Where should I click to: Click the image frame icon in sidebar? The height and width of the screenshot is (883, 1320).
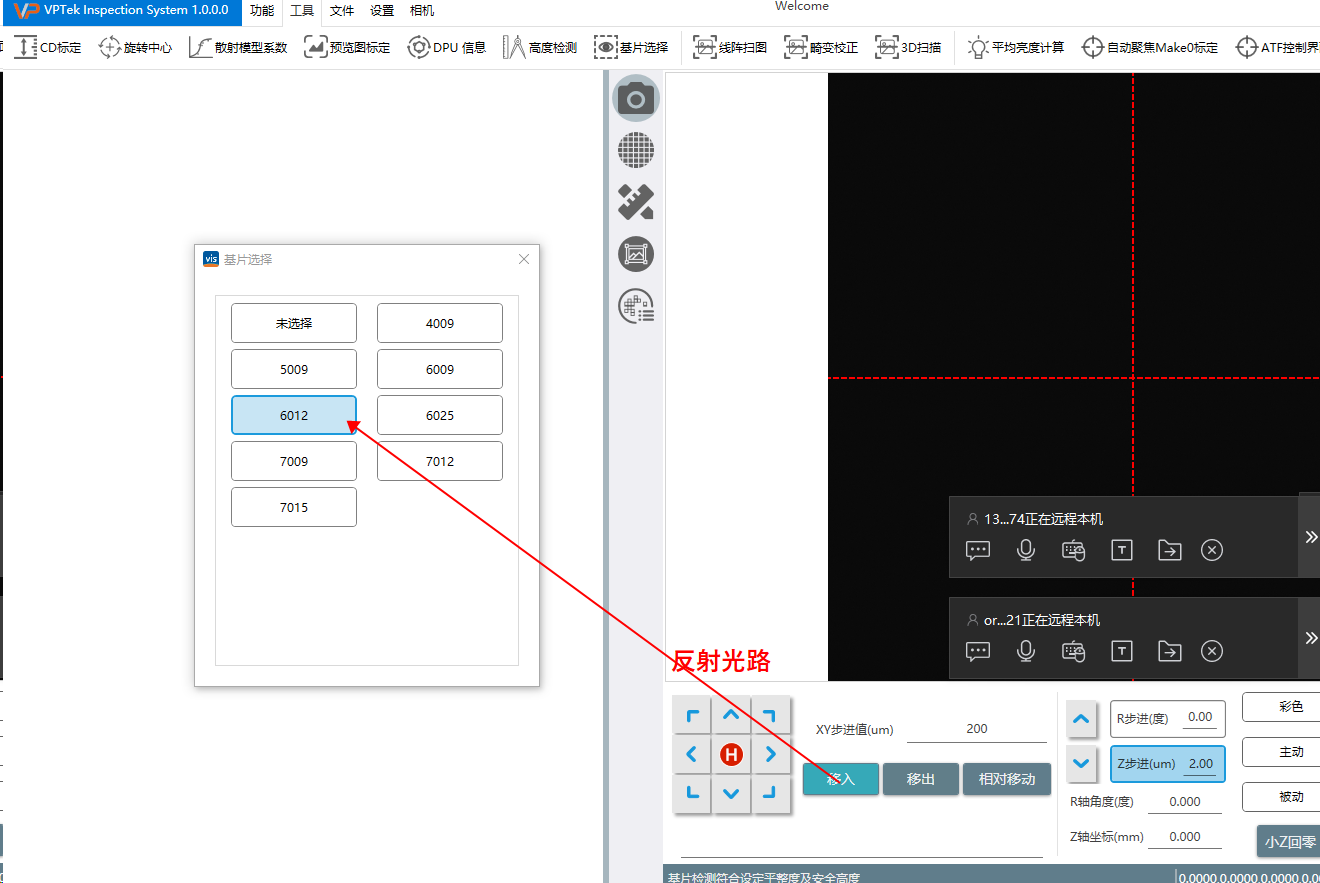point(636,254)
